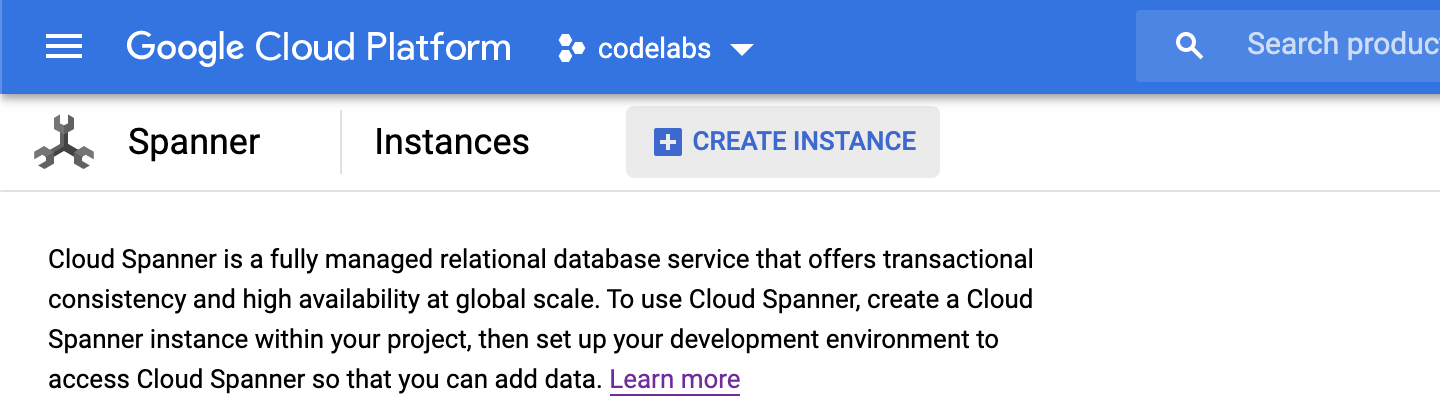Image resolution: width=1440 pixels, height=414 pixels.
Task: Click the divider between Spanner and Instances
Action: [x=341, y=142]
